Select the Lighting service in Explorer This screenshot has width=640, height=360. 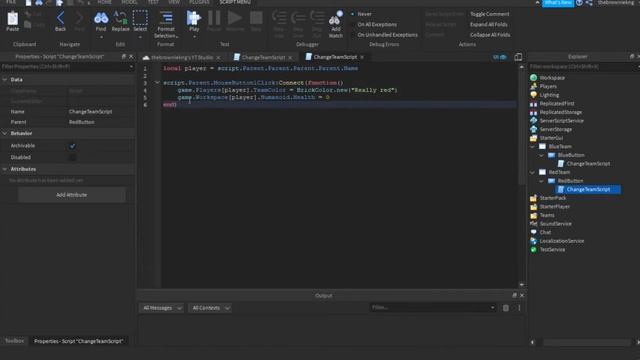pos(549,95)
